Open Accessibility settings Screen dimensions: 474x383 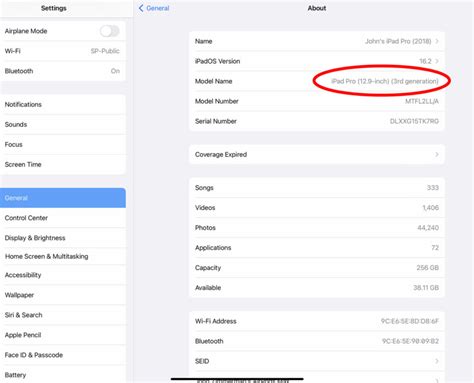pyautogui.click(x=63, y=275)
